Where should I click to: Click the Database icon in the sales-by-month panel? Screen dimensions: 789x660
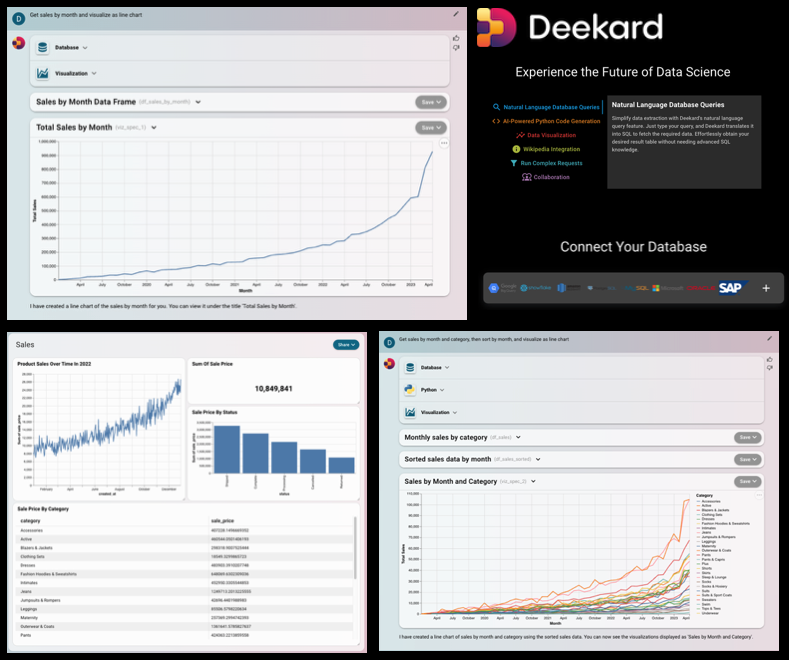pyautogui.click(x=43, y=47)
